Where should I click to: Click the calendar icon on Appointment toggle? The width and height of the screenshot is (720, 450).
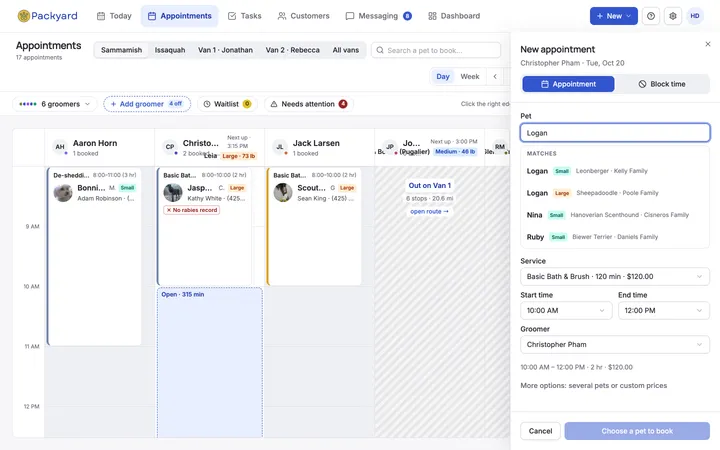tap(545, 84)
